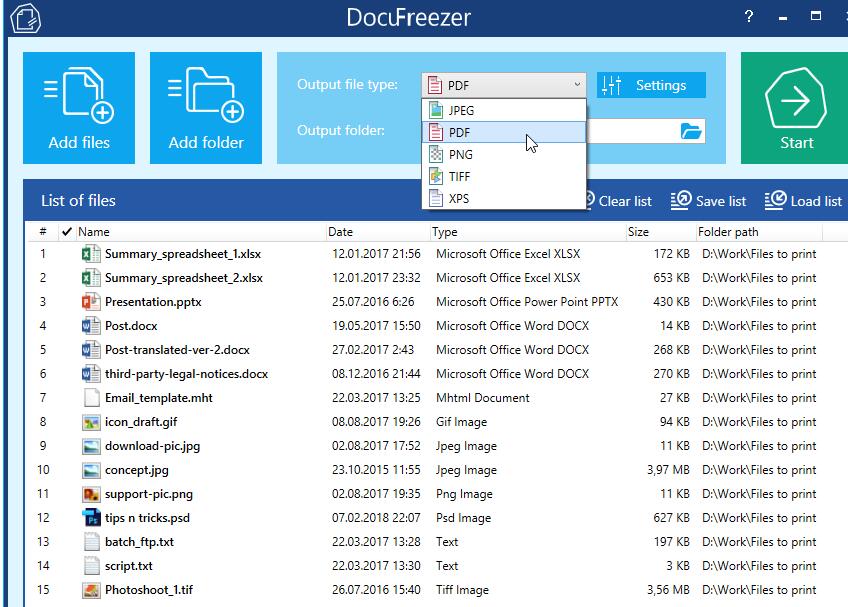Screen dimensions: 848x607
Task: Choose PDF from the output type list
Action: [x=504, y=133]
